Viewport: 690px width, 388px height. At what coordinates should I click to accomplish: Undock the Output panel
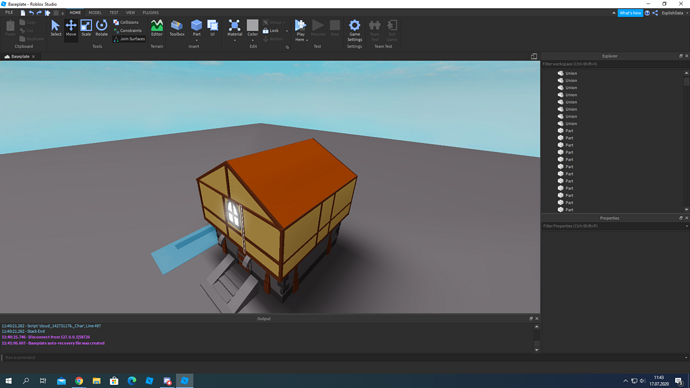click(x=531, y=318)
